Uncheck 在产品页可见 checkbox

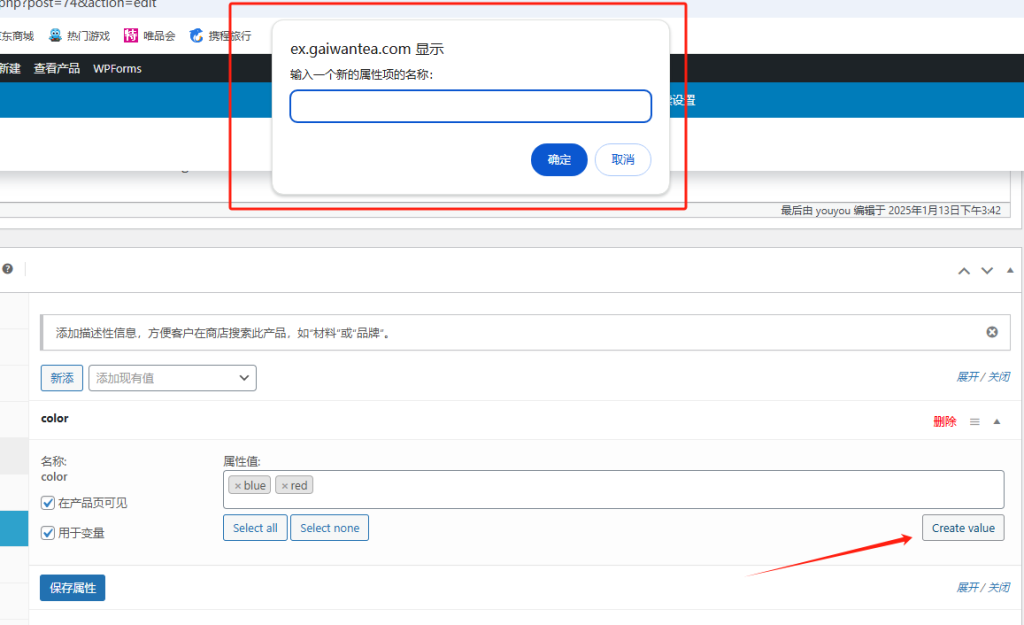click(x=46, y=502)
